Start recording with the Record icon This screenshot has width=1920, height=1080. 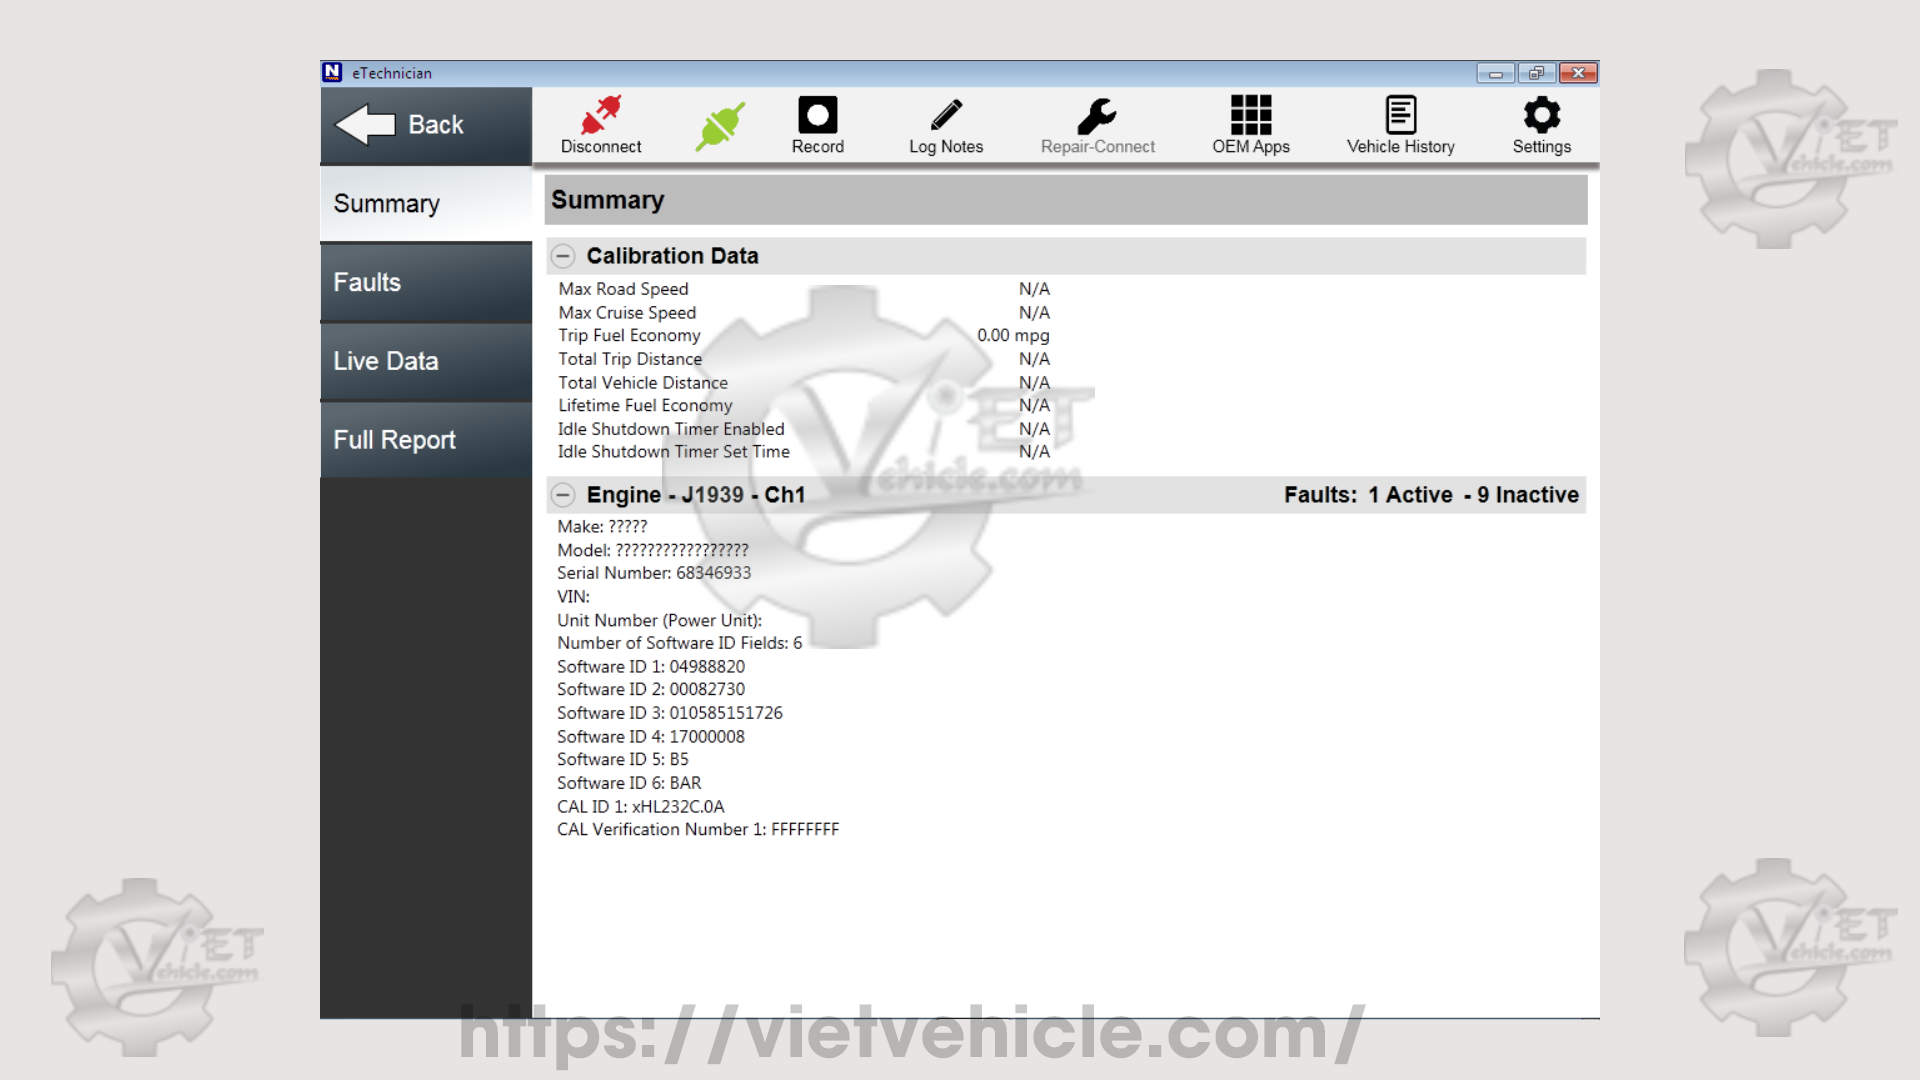tap(817, 116)
